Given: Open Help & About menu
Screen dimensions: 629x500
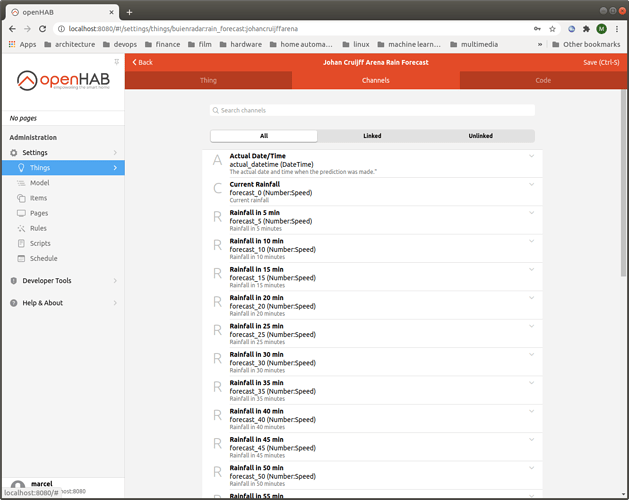Looking at the screenshot, I should click(63, 303).
